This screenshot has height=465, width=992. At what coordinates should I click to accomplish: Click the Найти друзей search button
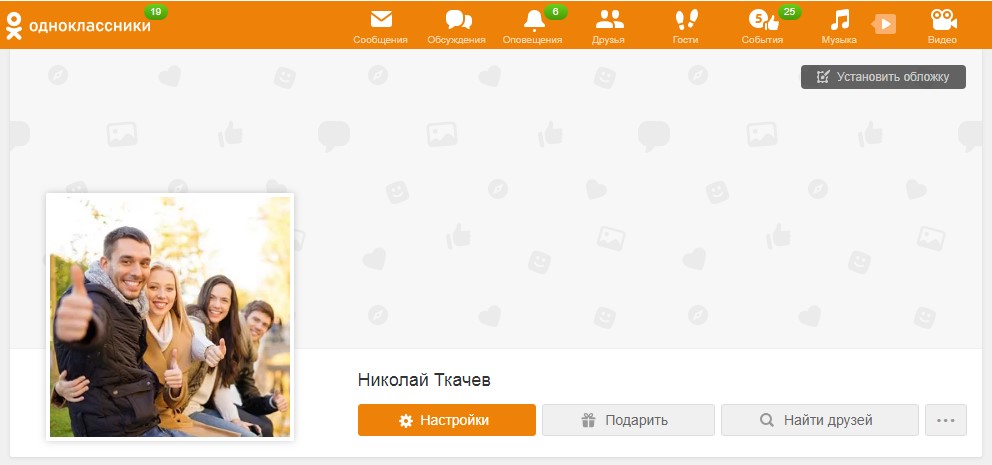click(820, 420)
